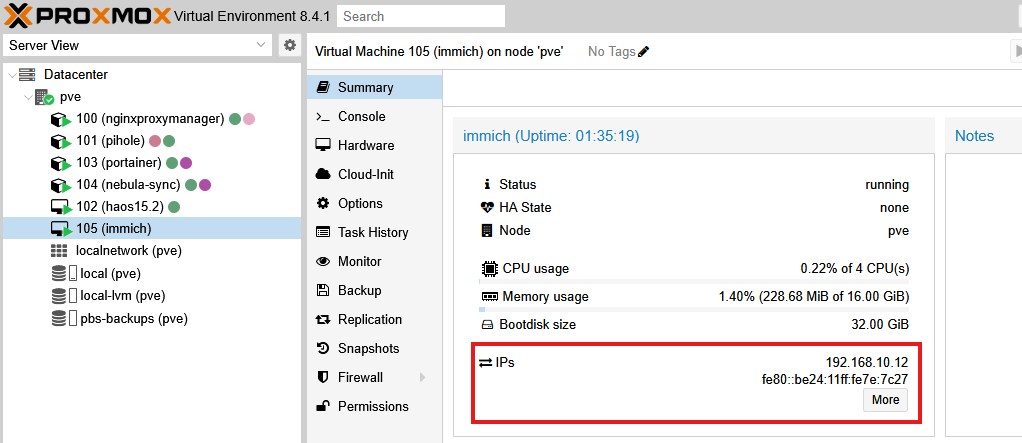Click the Memory usage progress bar
The height and width of the screenshot is (443, 1022).
(694, 310)
